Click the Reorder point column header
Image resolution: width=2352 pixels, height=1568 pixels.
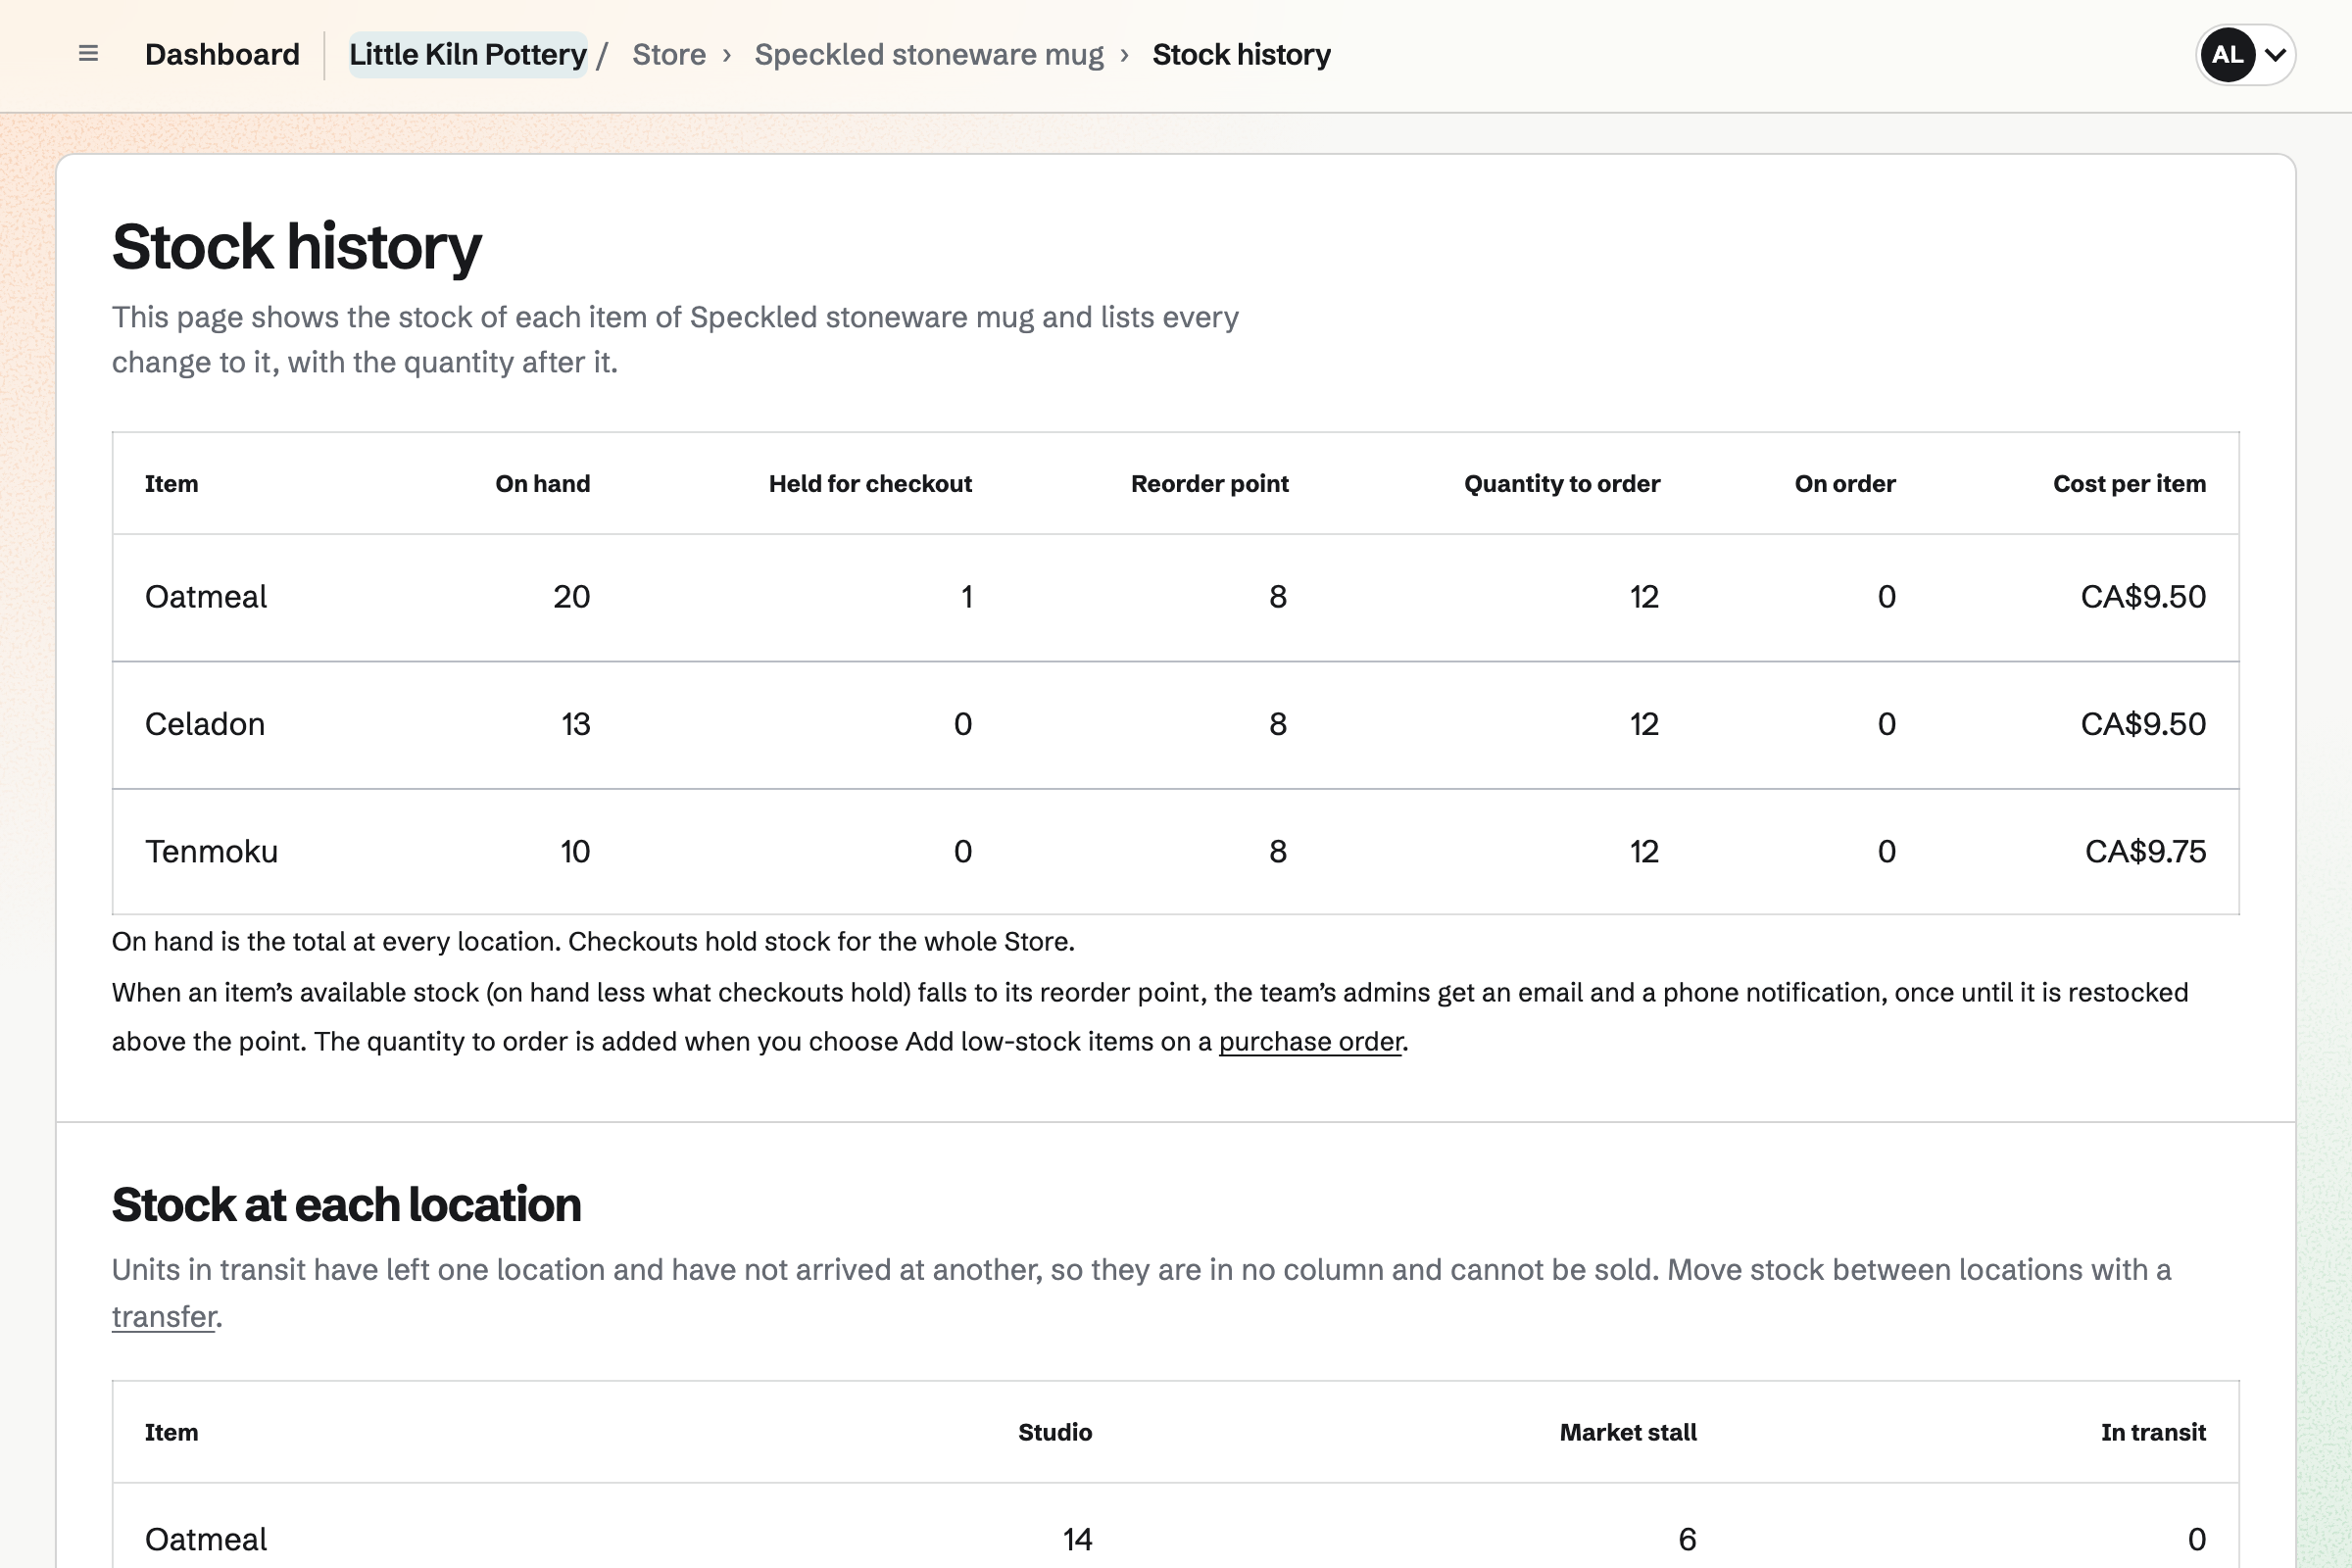click(1209, 484)
